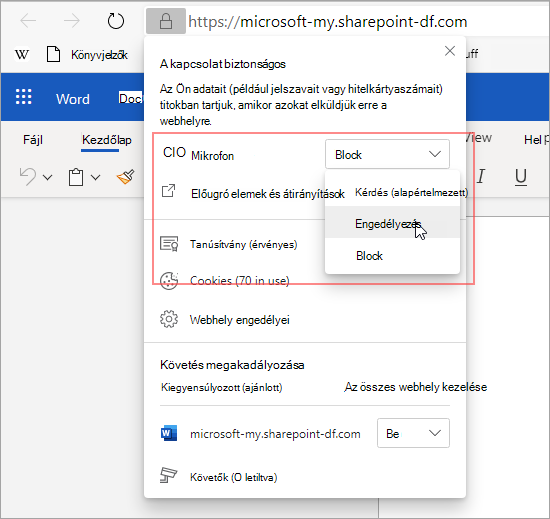550x519 pixels.
Task: Click the browser forward arrow
Action: [72, 21]
